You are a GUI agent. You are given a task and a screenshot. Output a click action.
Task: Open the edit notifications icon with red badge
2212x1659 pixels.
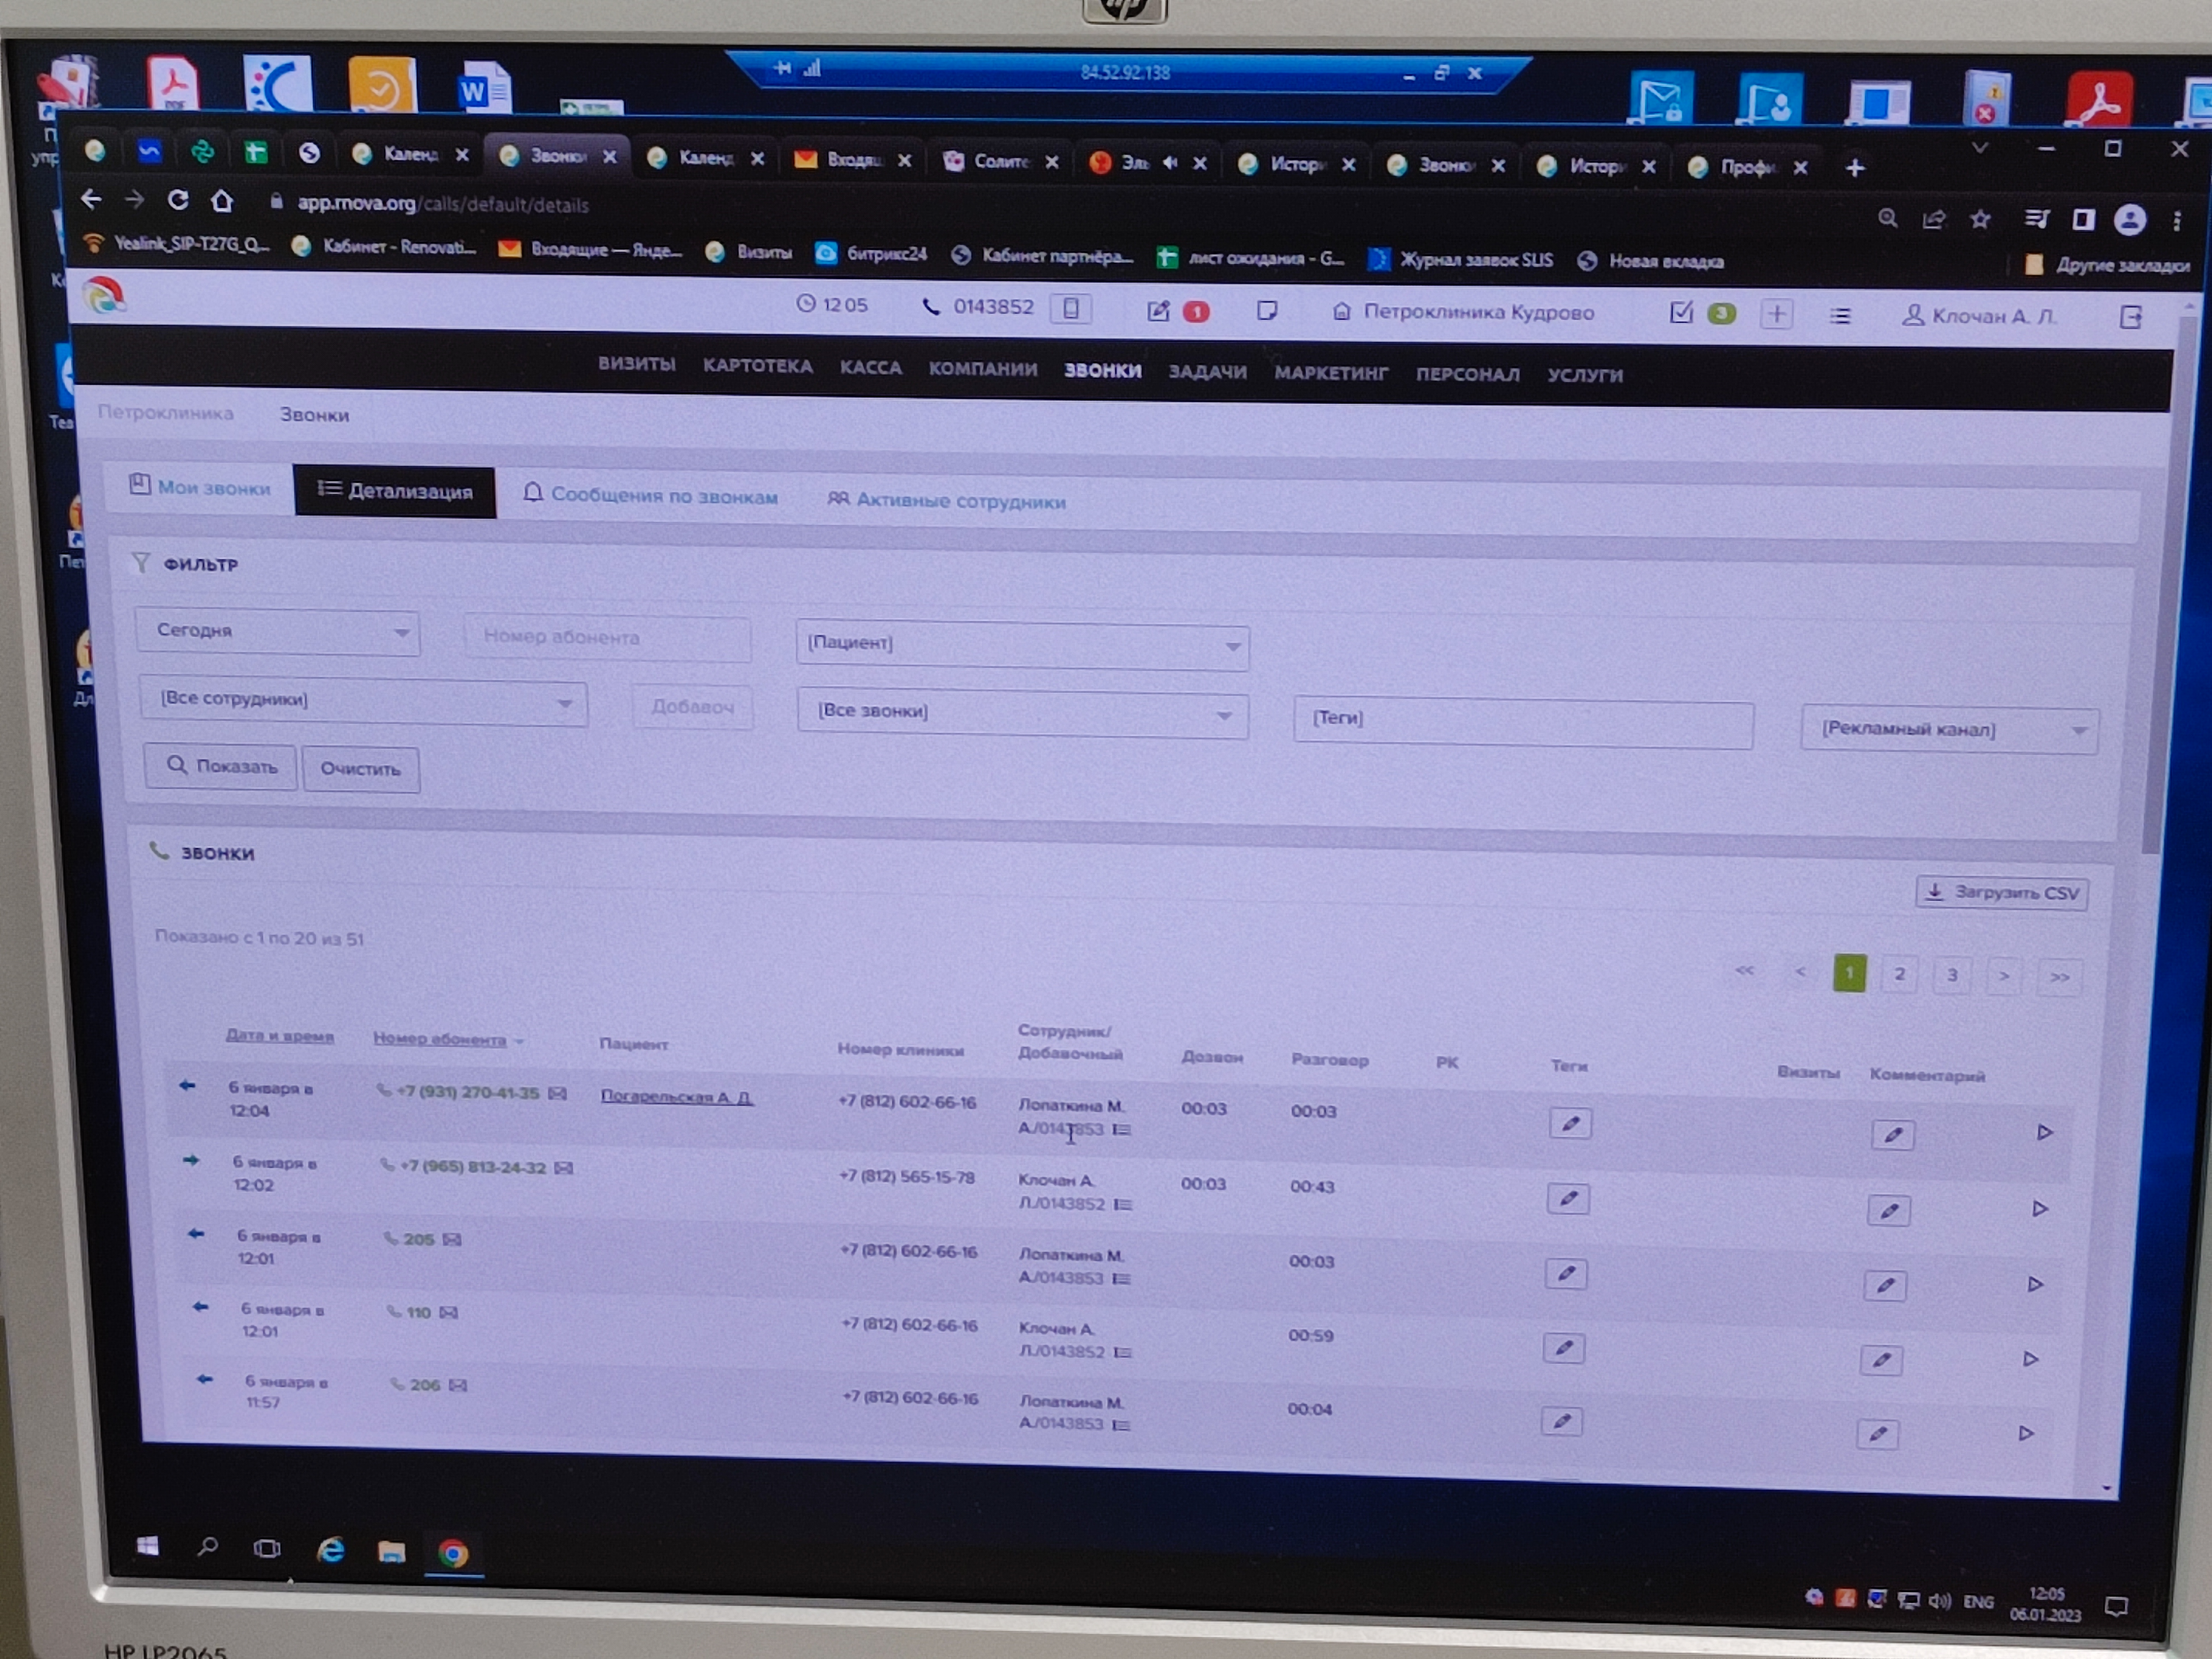click(x=1158, y=311)
